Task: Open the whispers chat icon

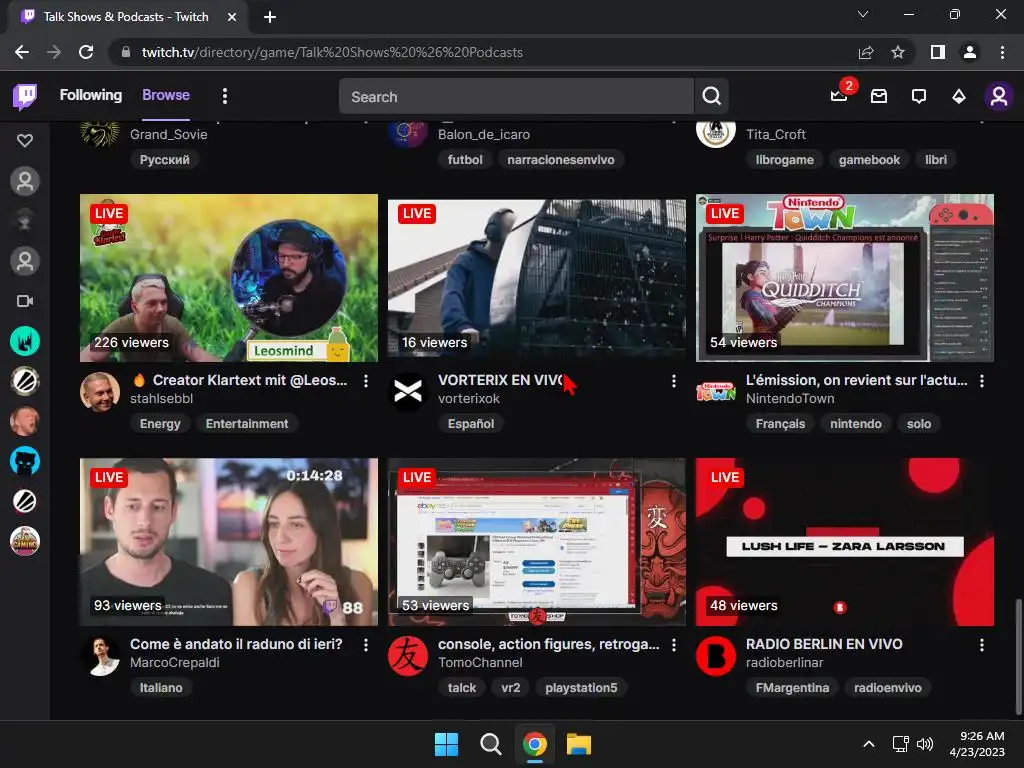Action: click(919, 97)
